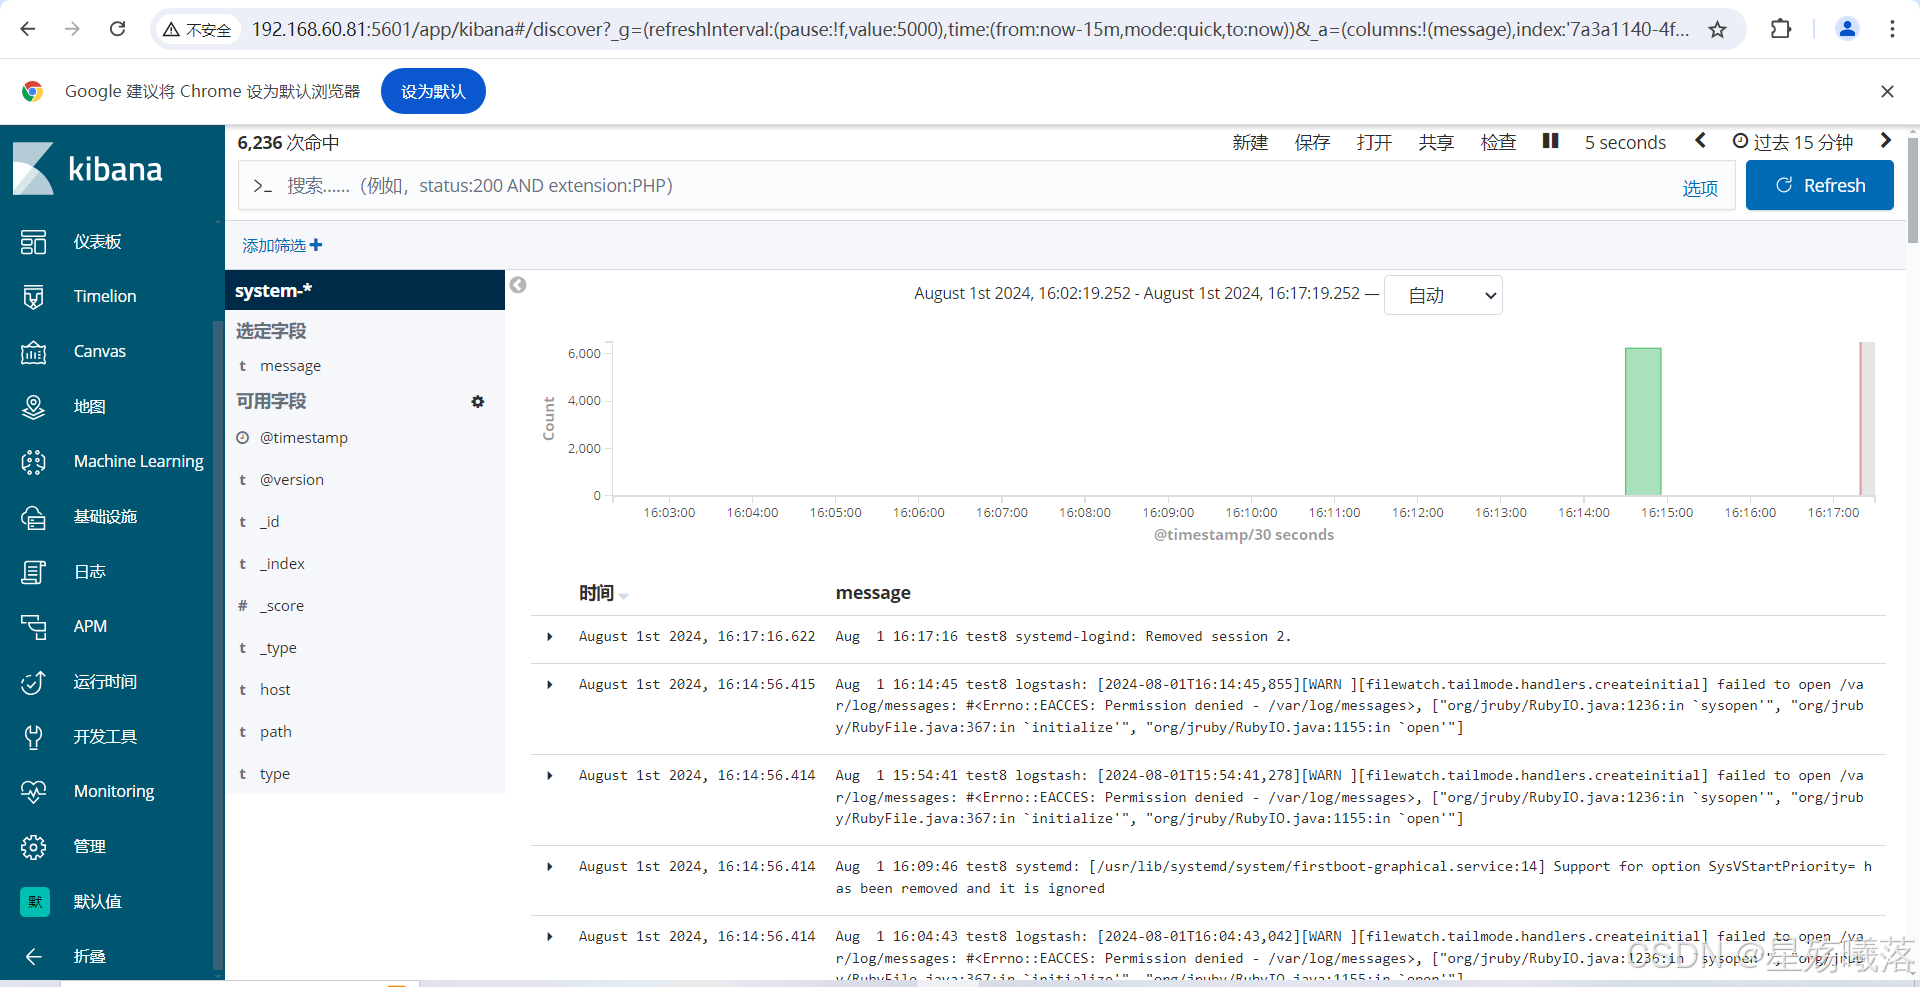Screen dimensions: 1920x987
Task: Open 5 seconds refresh interval picker
Action: pos(1625,142)
